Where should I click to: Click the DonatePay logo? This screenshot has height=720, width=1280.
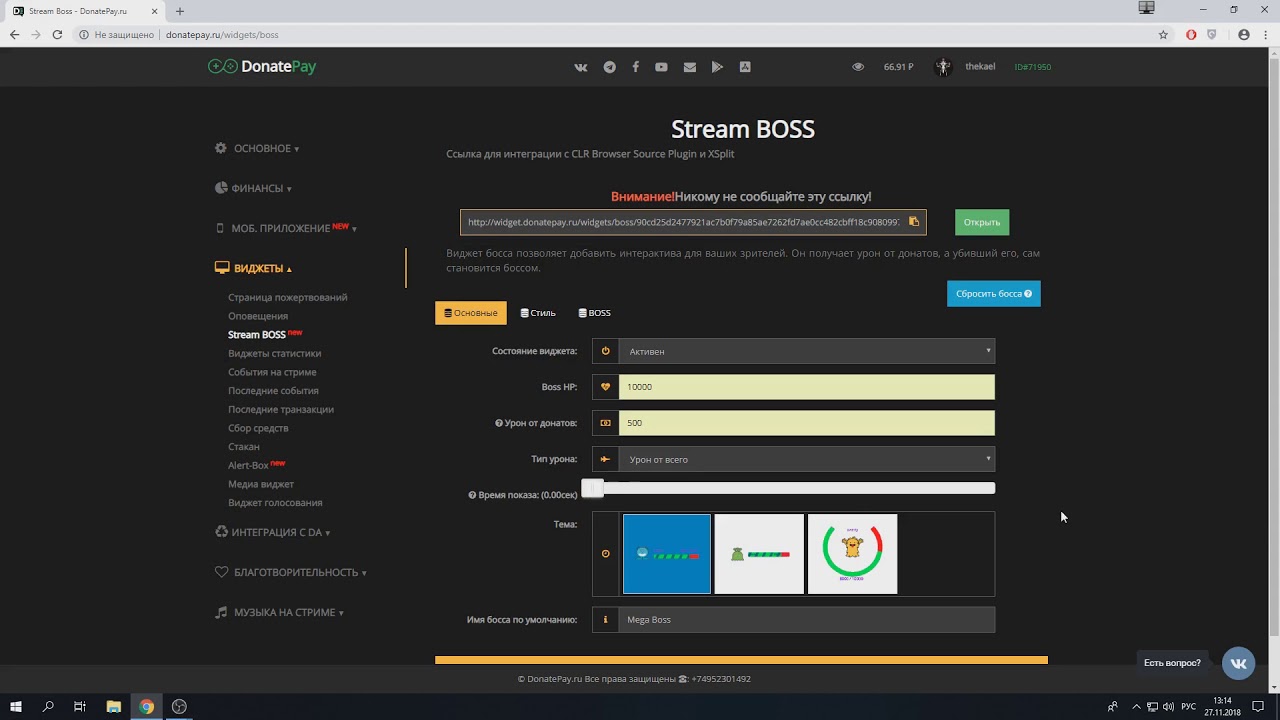tap(262, 67)
